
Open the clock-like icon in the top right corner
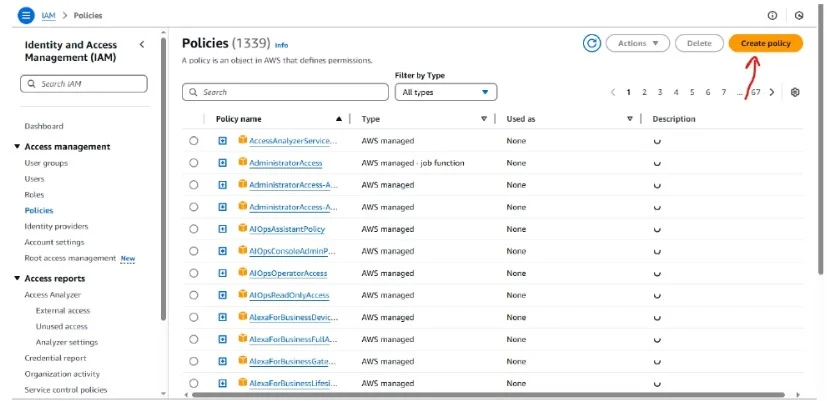[x=799, y=16]
